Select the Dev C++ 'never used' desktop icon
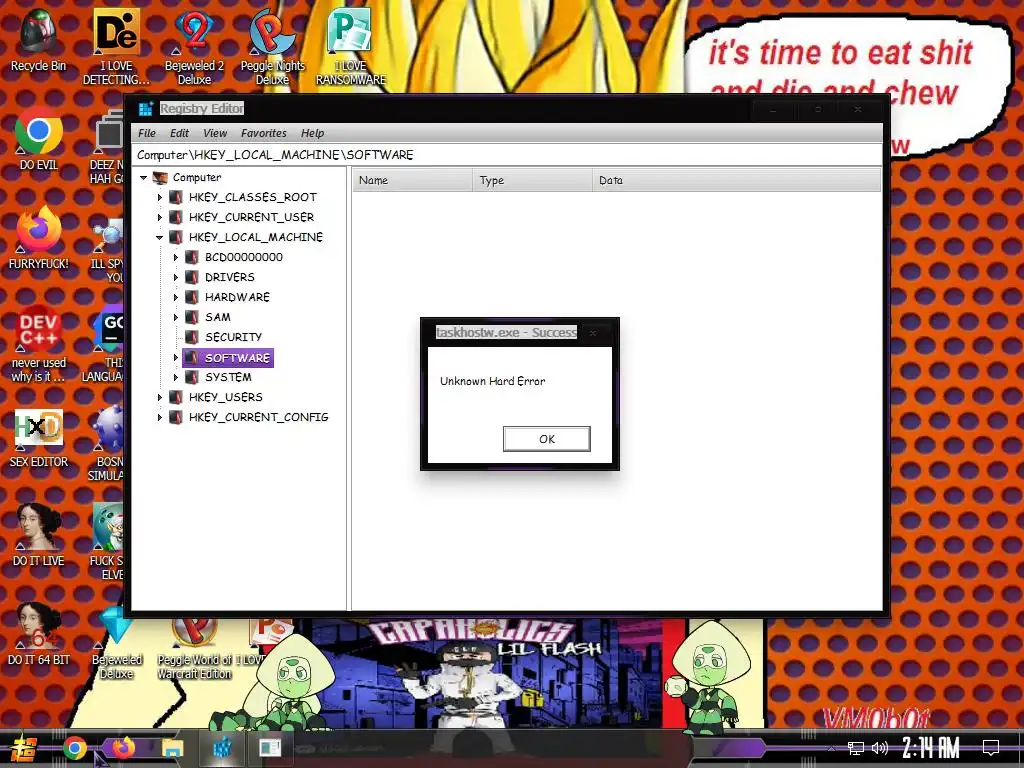The height and width of the screenshot is (768, 1024). point(39,344)
